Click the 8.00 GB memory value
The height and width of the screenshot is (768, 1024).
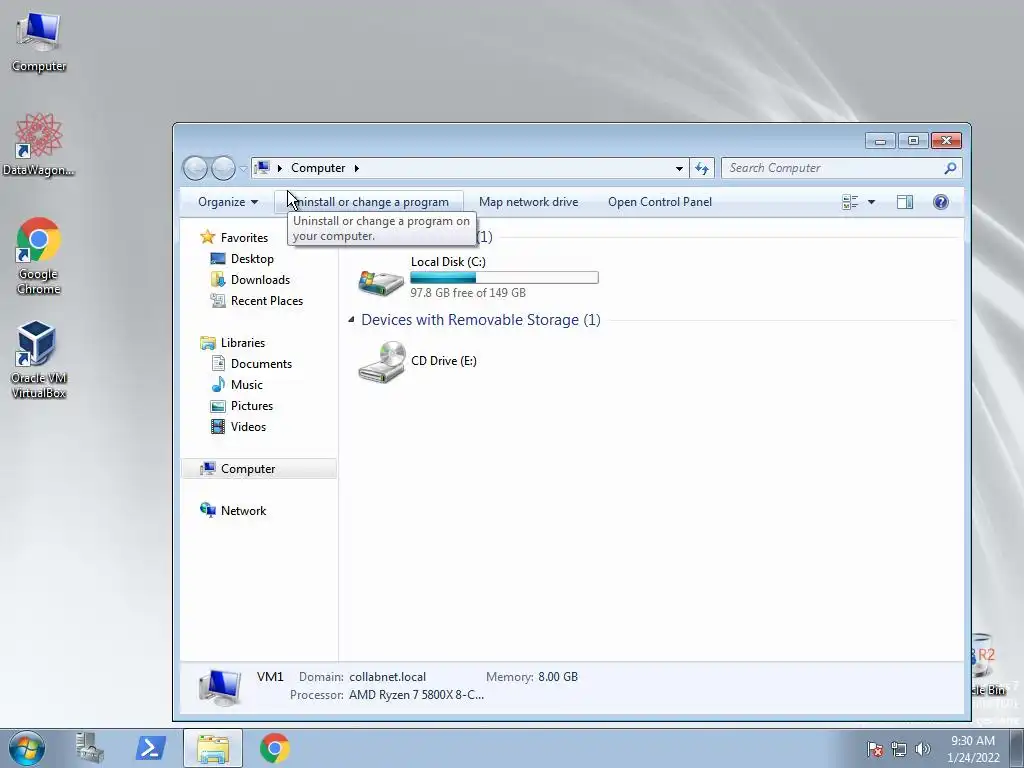[x=558, y=677]
